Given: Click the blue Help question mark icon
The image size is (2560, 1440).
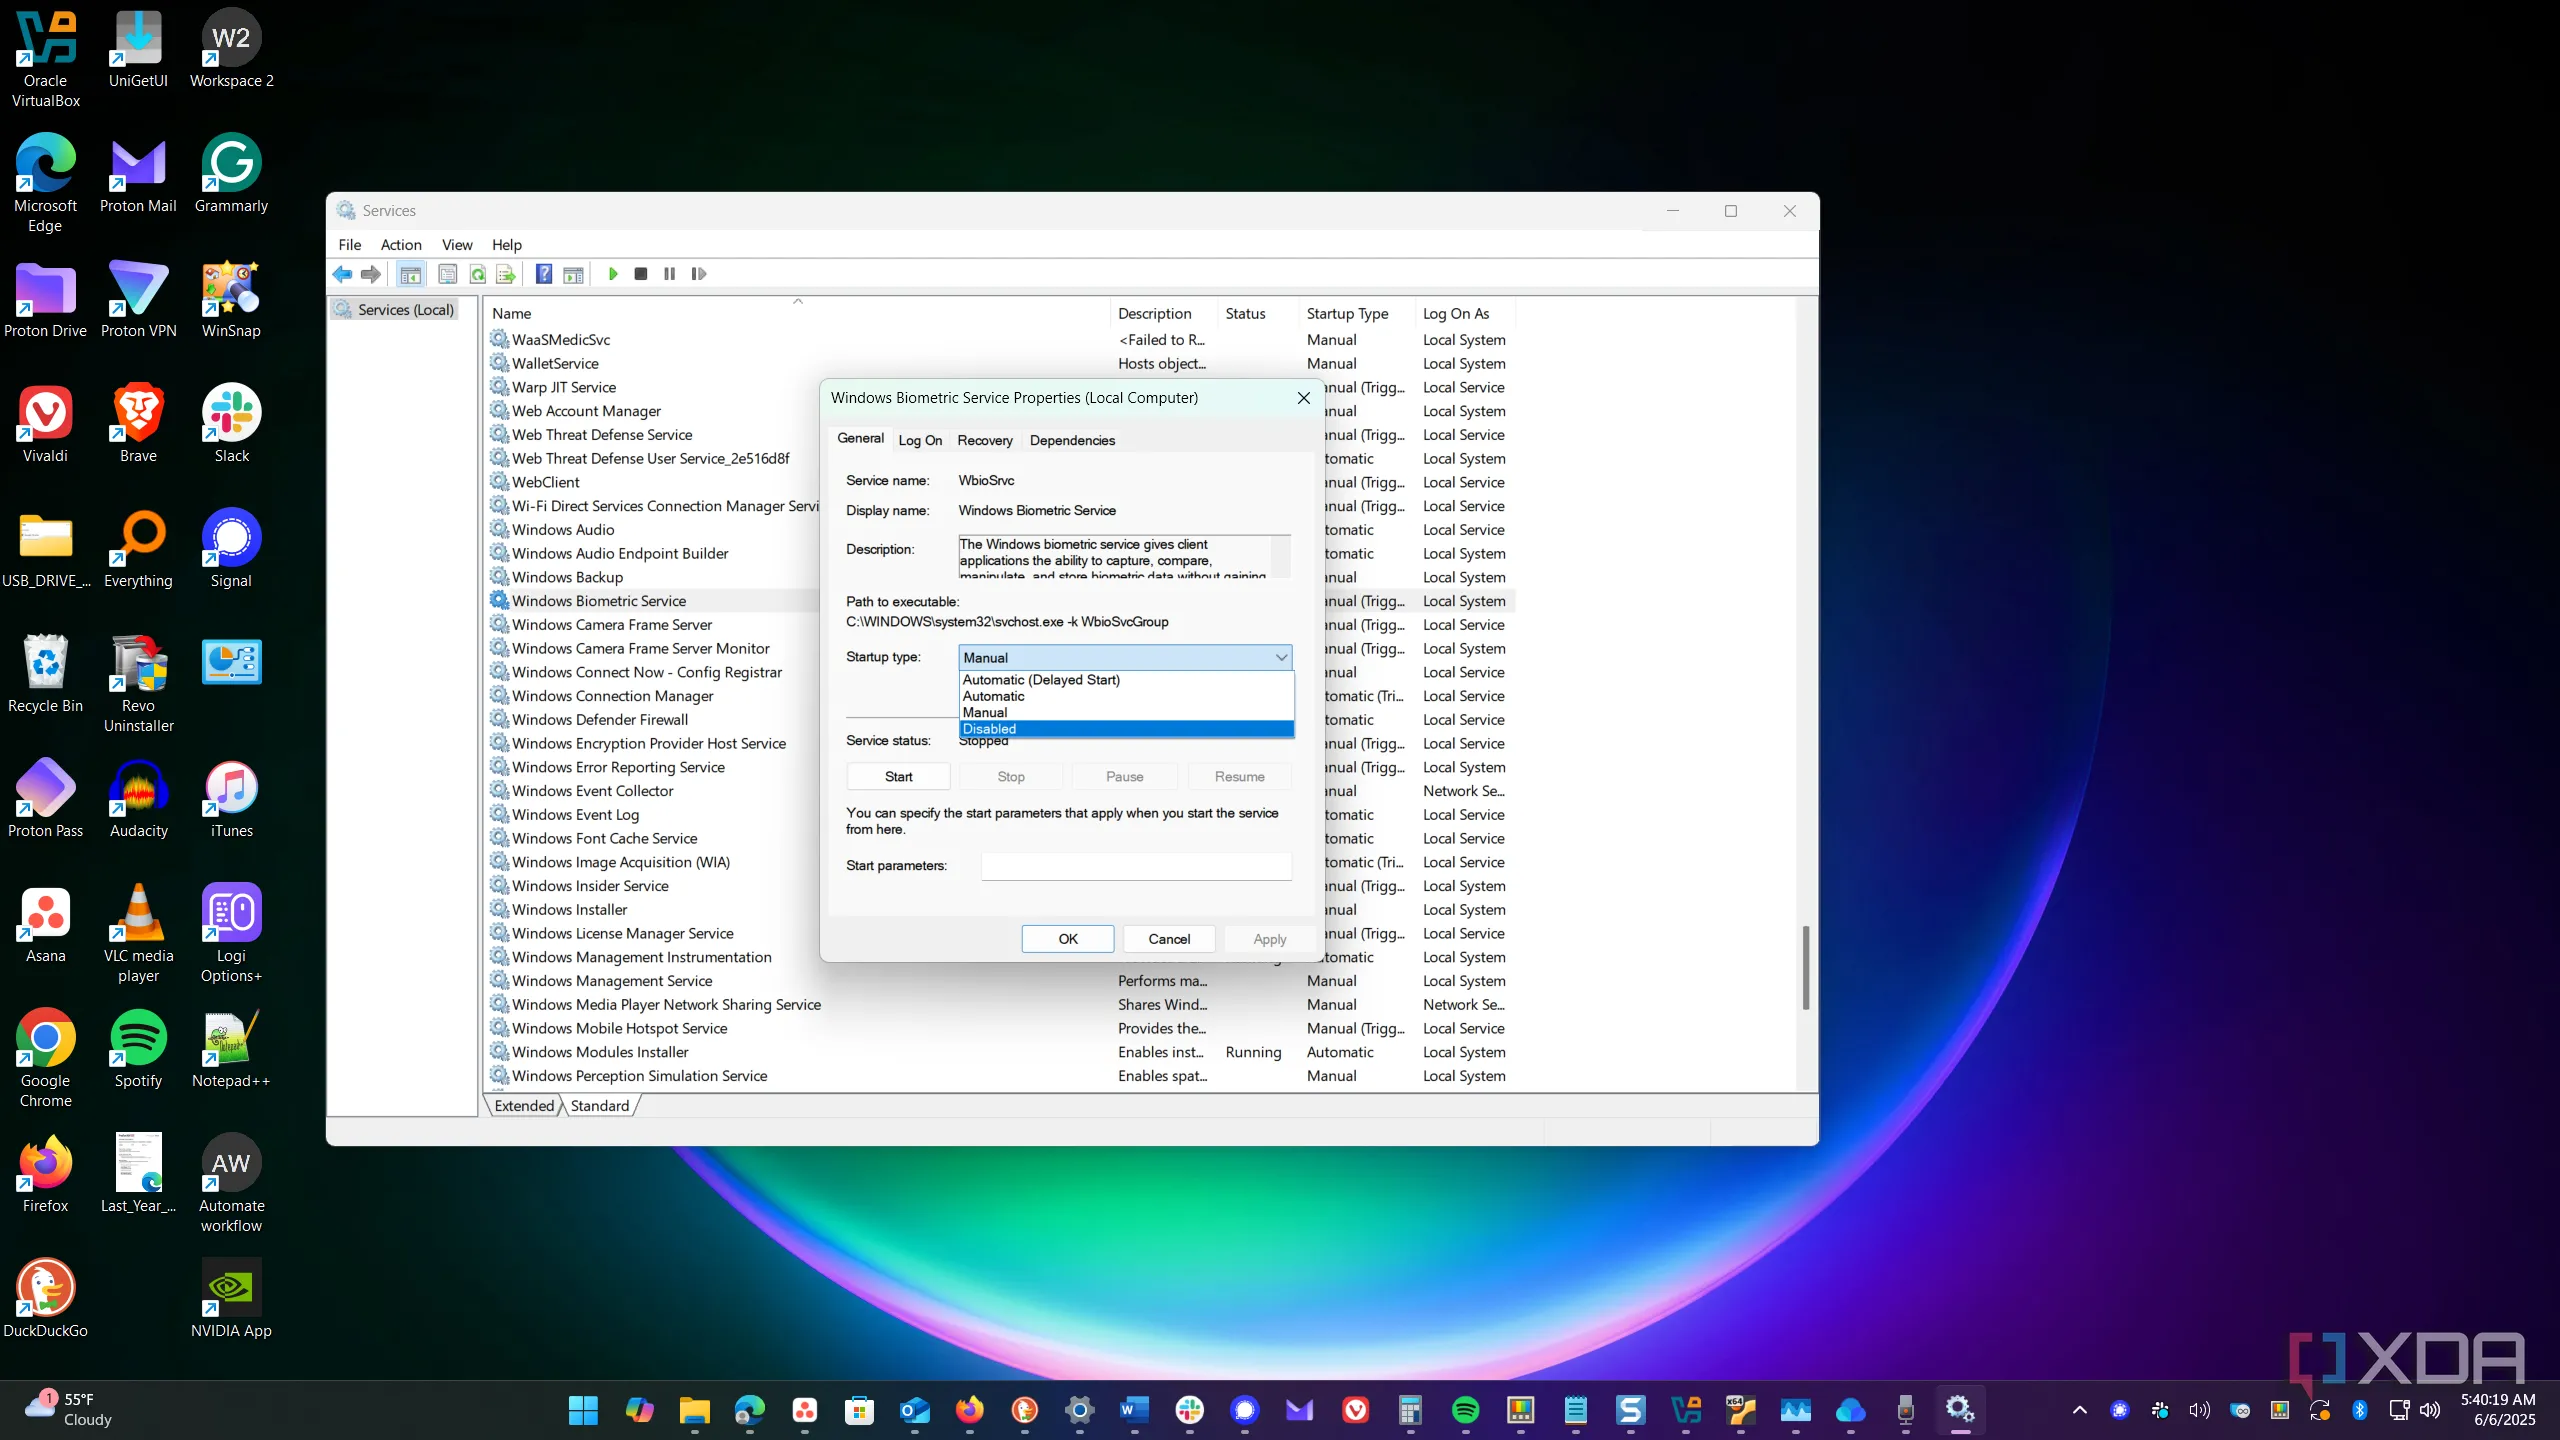Looking at the screenshot, I should (x=544, y=274).
